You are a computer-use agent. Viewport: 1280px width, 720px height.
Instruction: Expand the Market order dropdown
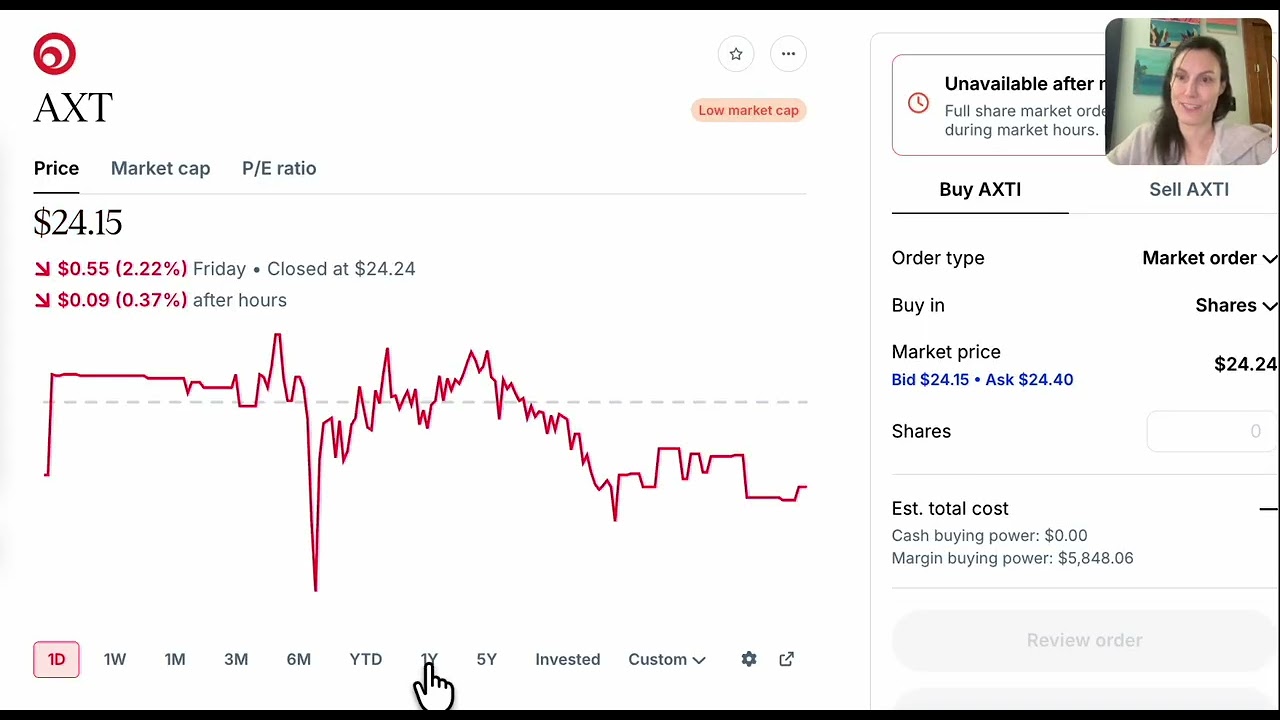[x=1209, y=258]
